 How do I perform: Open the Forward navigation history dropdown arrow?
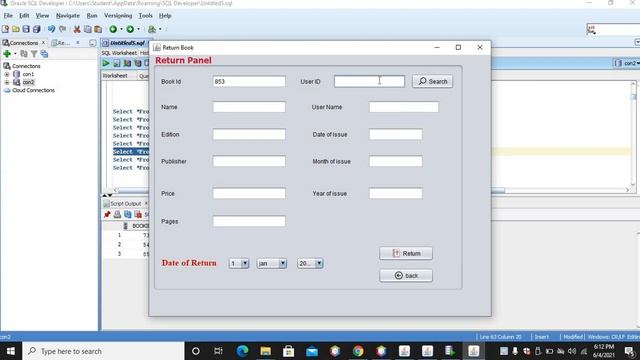pyautogui.click(x=138, y=29)
